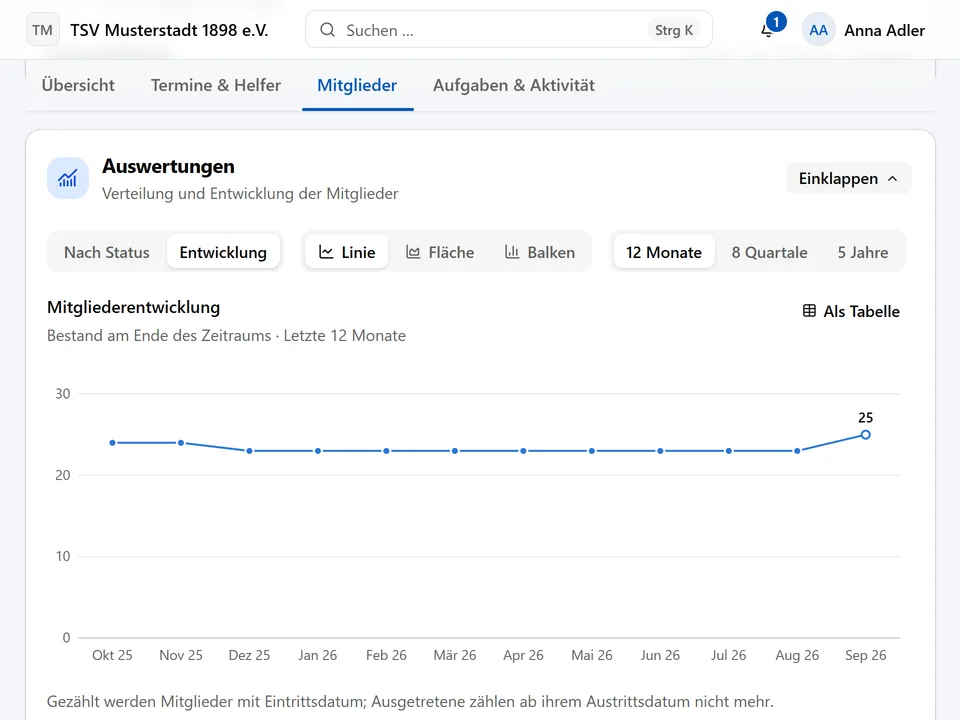Click the Dez 25 data point

coord(249,451)
